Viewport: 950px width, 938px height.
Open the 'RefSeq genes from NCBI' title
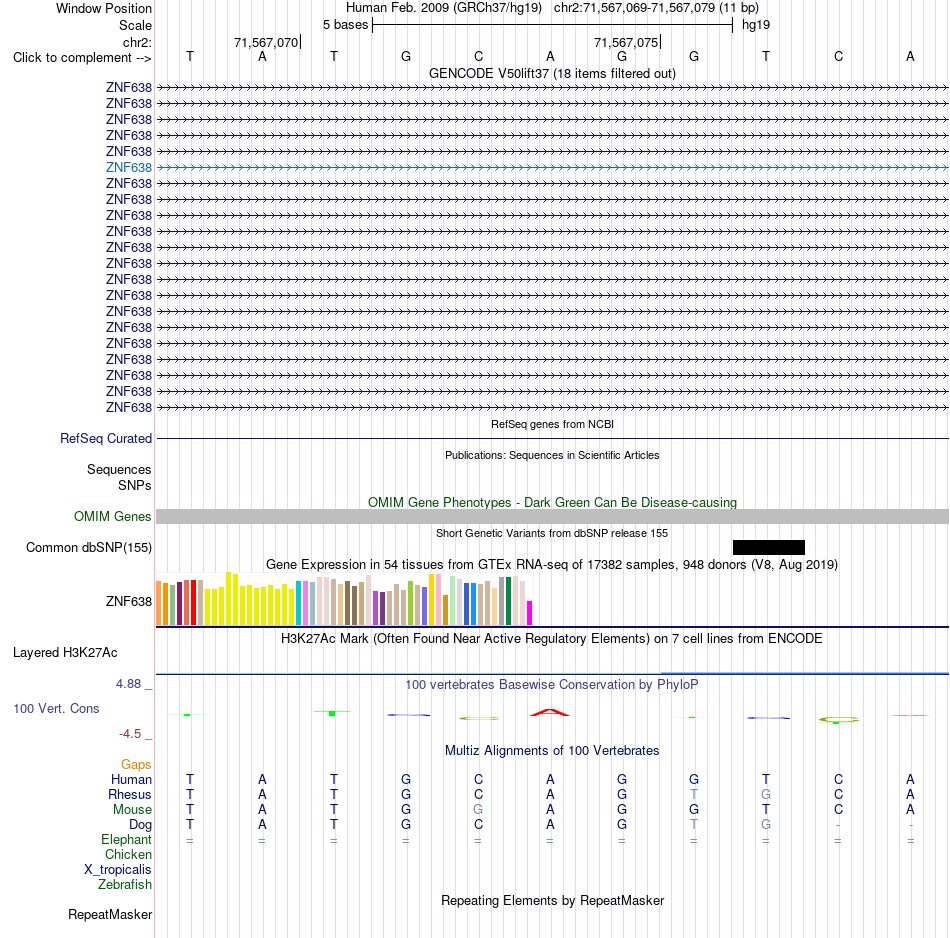[552, 424]
